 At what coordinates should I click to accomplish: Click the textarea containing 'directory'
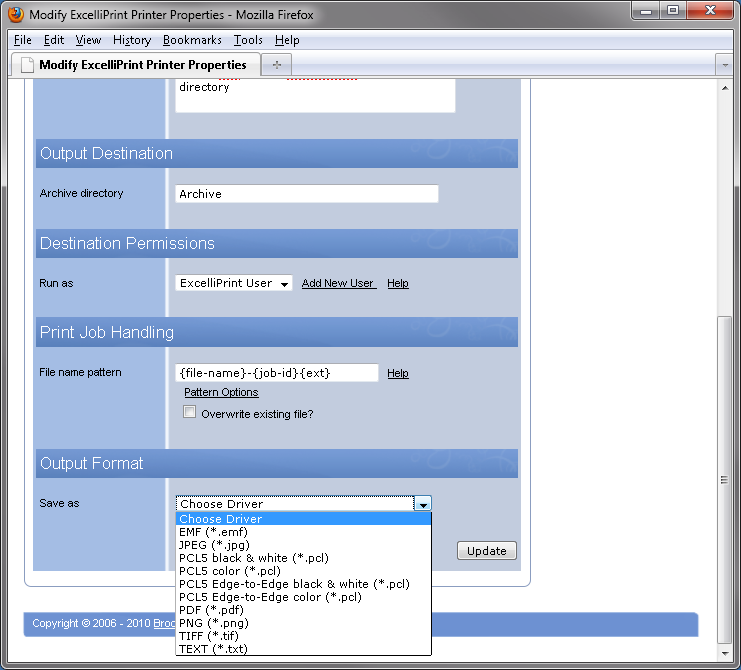[x=315, y=96]
